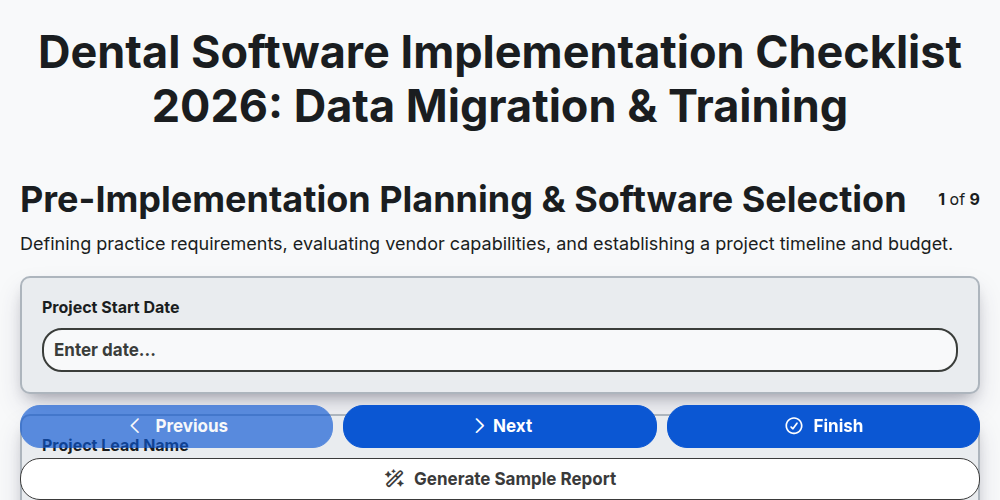This screenshot has height=500, width=1000.
Task: Focus the Project Start Date field
Action: pyautogui.click(x=499, y=350)
